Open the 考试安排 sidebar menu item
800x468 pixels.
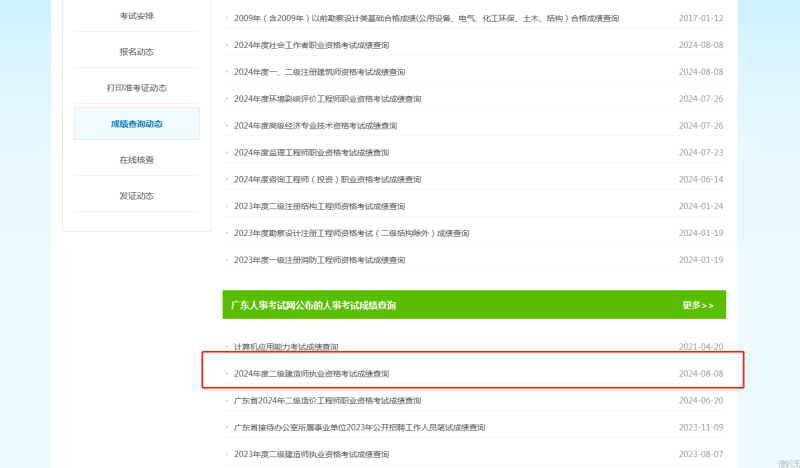pos(137,16)
